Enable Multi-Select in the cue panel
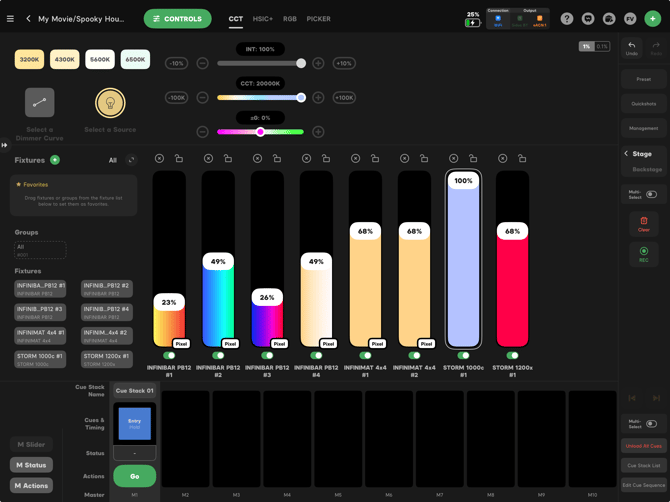 coord(651,424)
